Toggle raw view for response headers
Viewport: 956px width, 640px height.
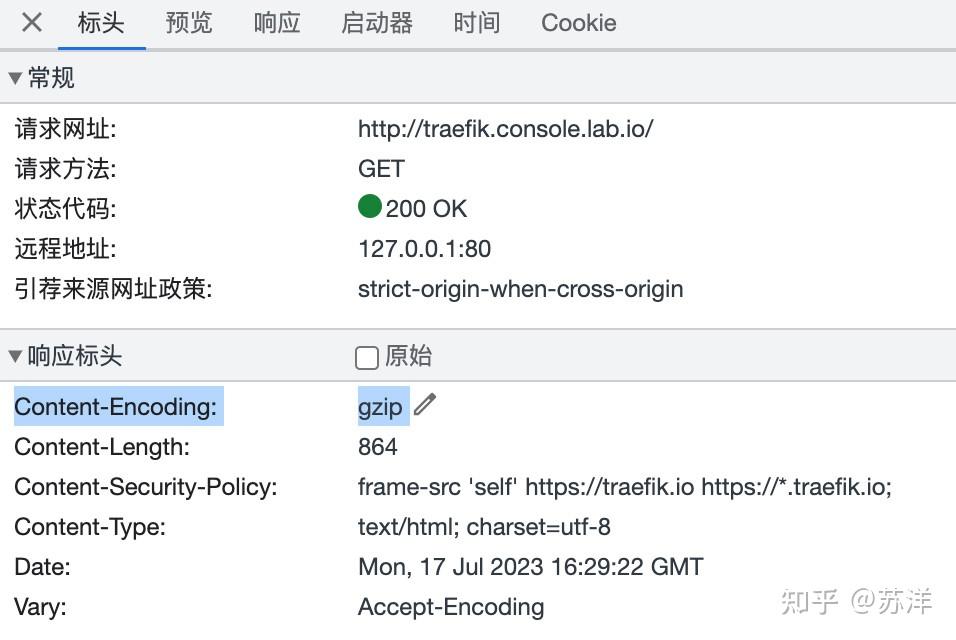[367, 357]
